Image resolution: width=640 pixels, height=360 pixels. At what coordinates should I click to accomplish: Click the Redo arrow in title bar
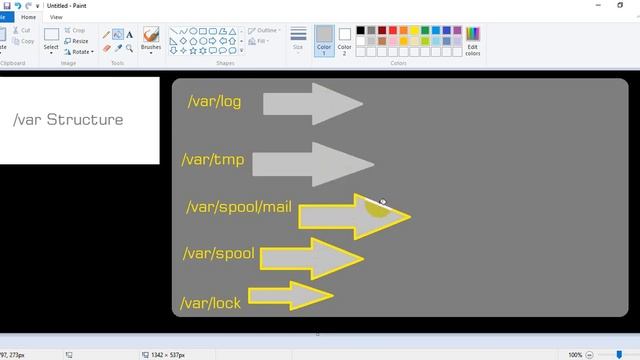(x=28, y=6)
